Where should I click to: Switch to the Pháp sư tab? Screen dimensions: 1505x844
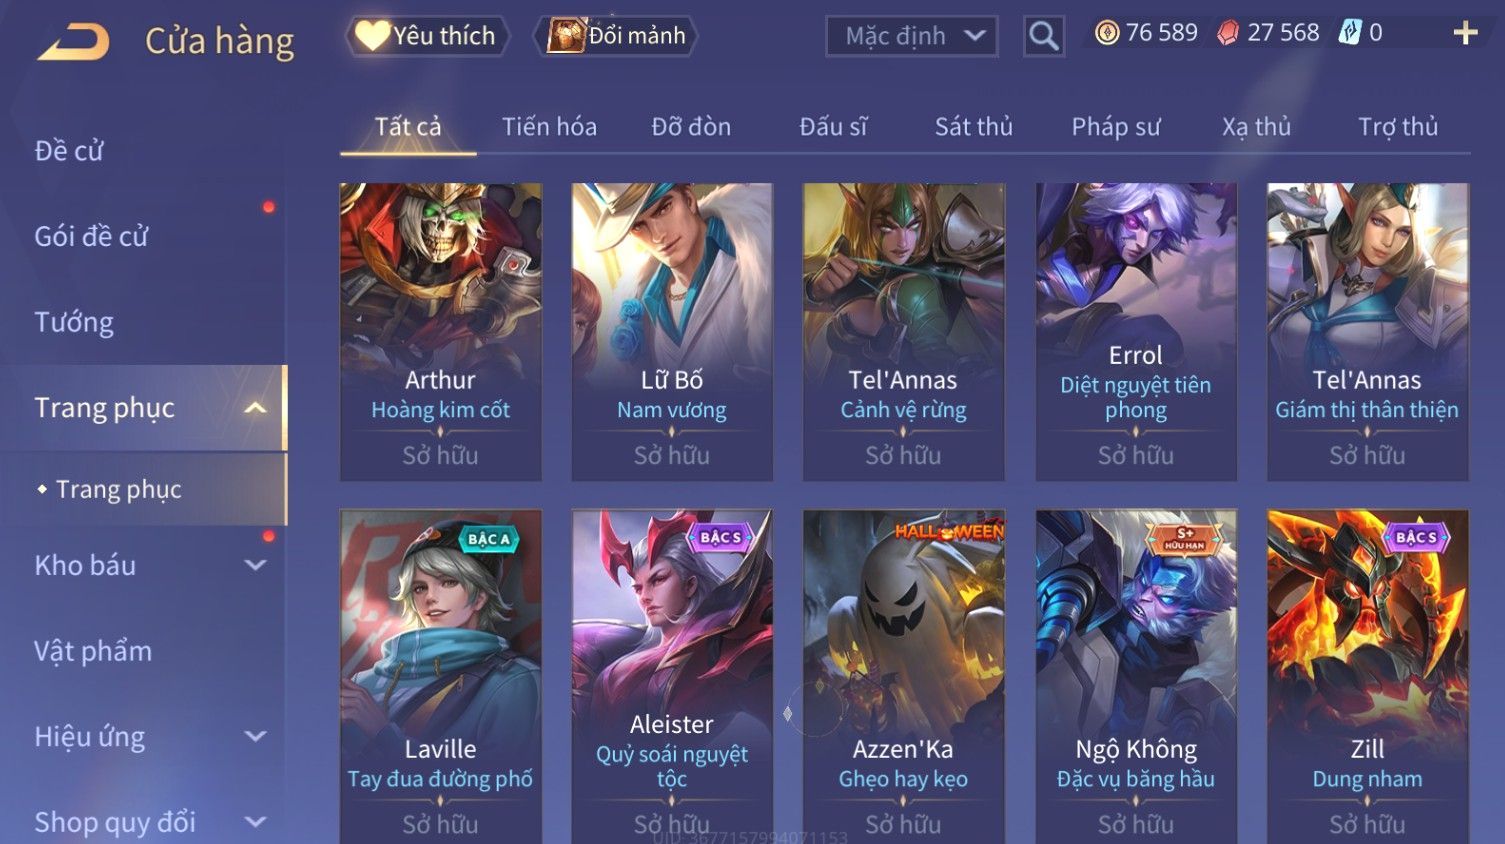(x=1116, y=127)
